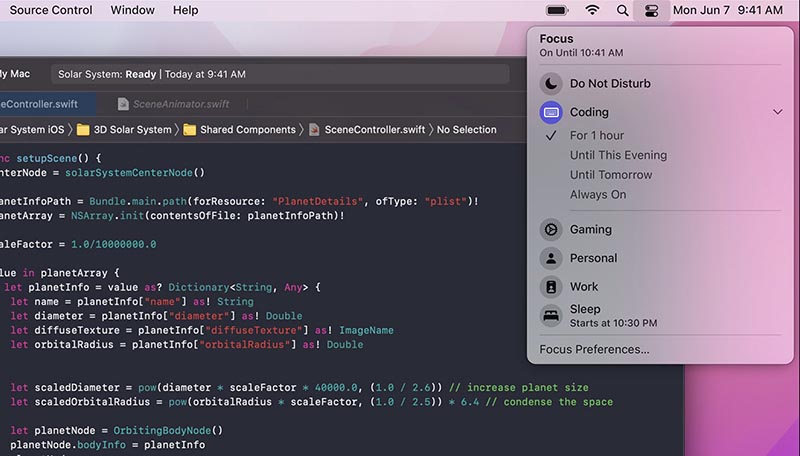Screen dimensions: 800x456
Task: Select the Personal focus person icon
Action: [x=551, y=258]
